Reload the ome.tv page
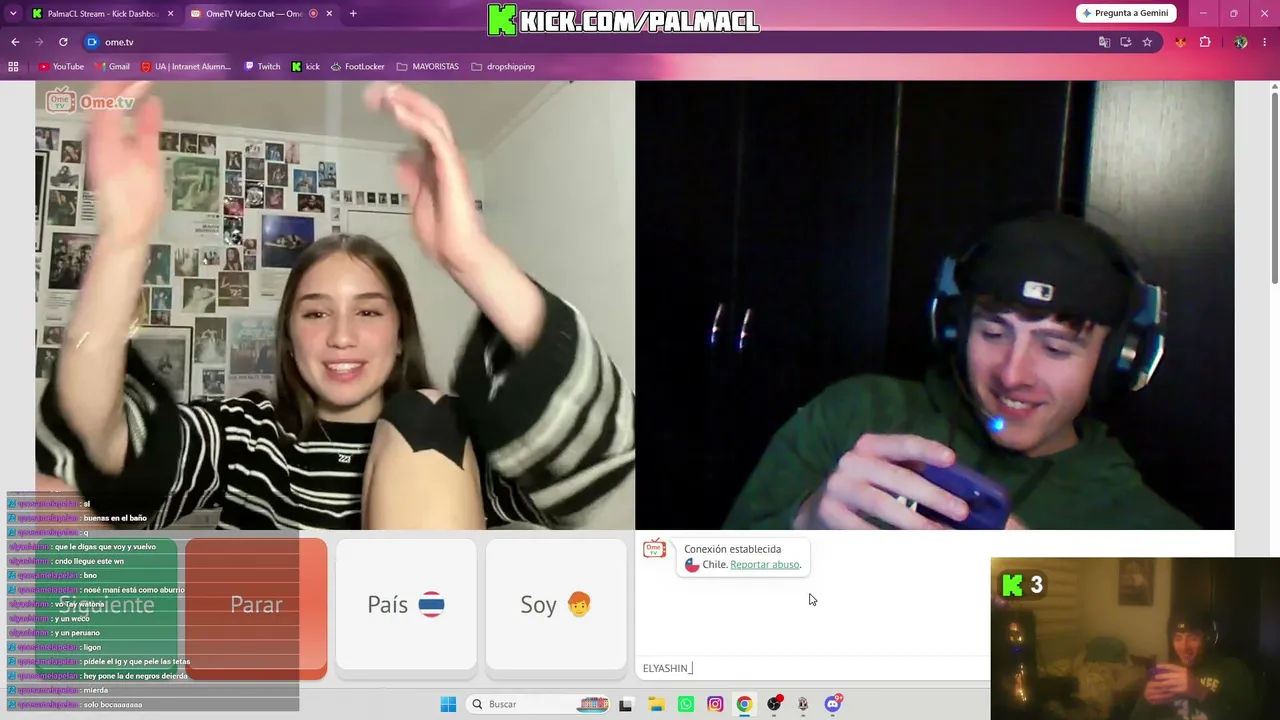 pyautogui.click(x=63, y=42)
